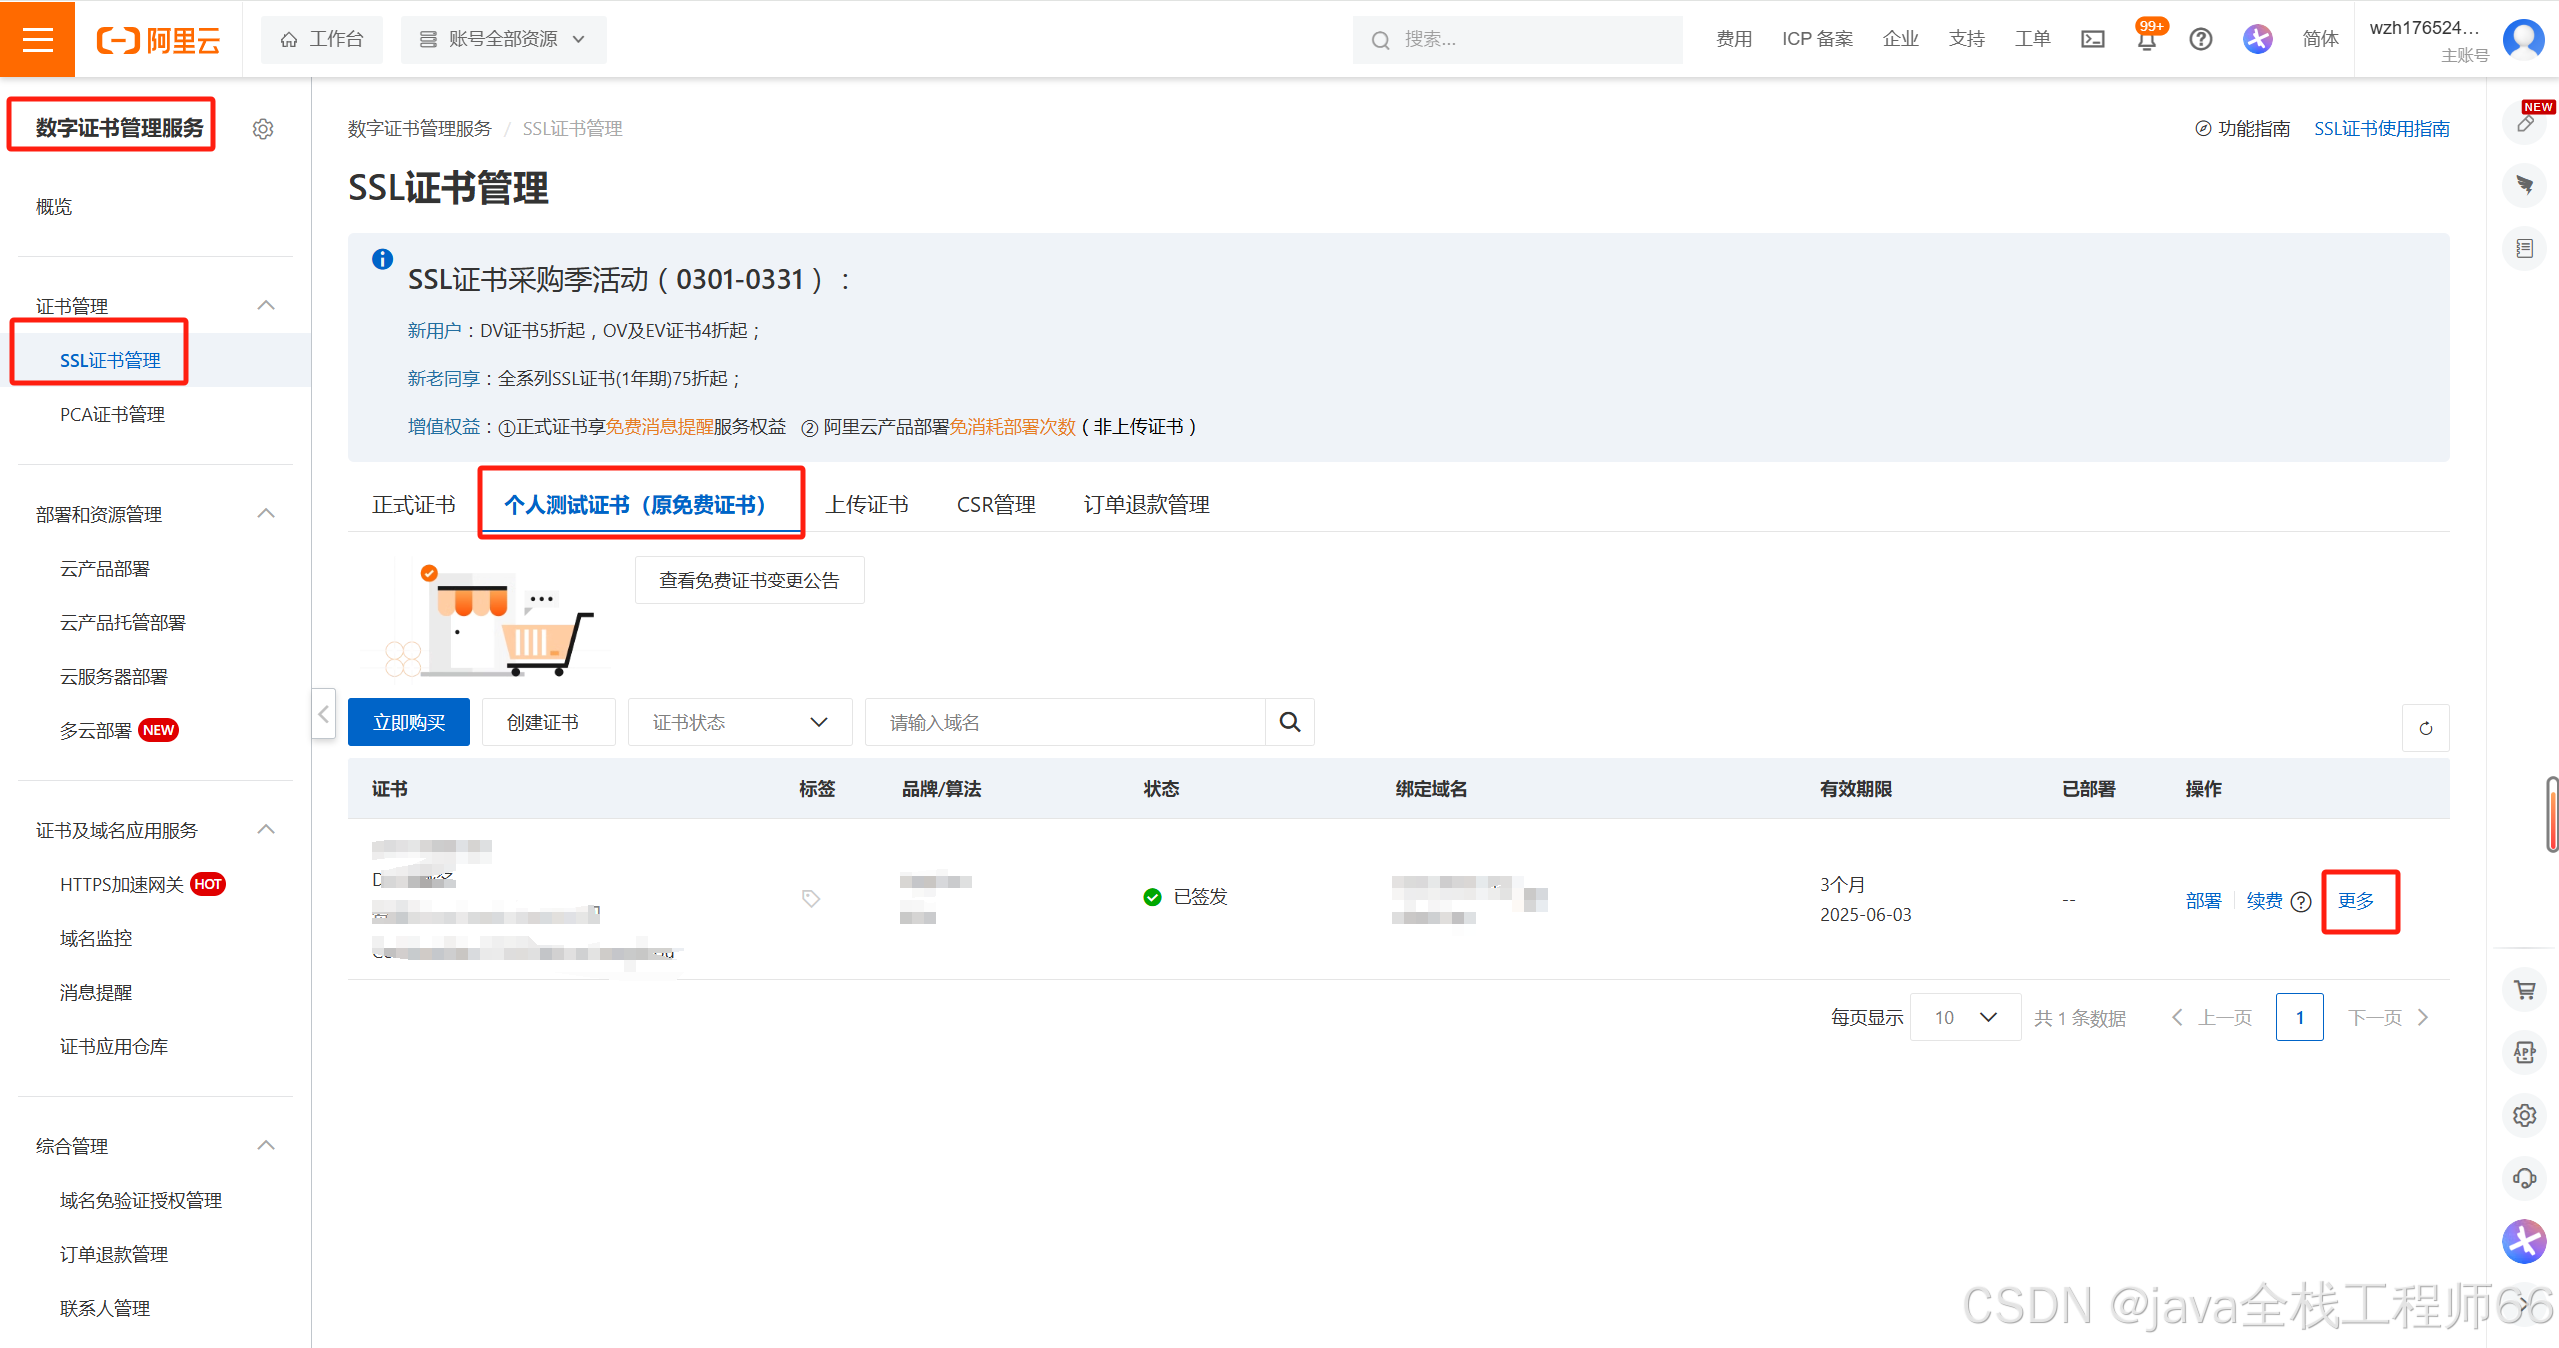Screen dimensions: 2559x1348
Task: Expand the 证书状态 status dropdown
Action: (739, 722)
